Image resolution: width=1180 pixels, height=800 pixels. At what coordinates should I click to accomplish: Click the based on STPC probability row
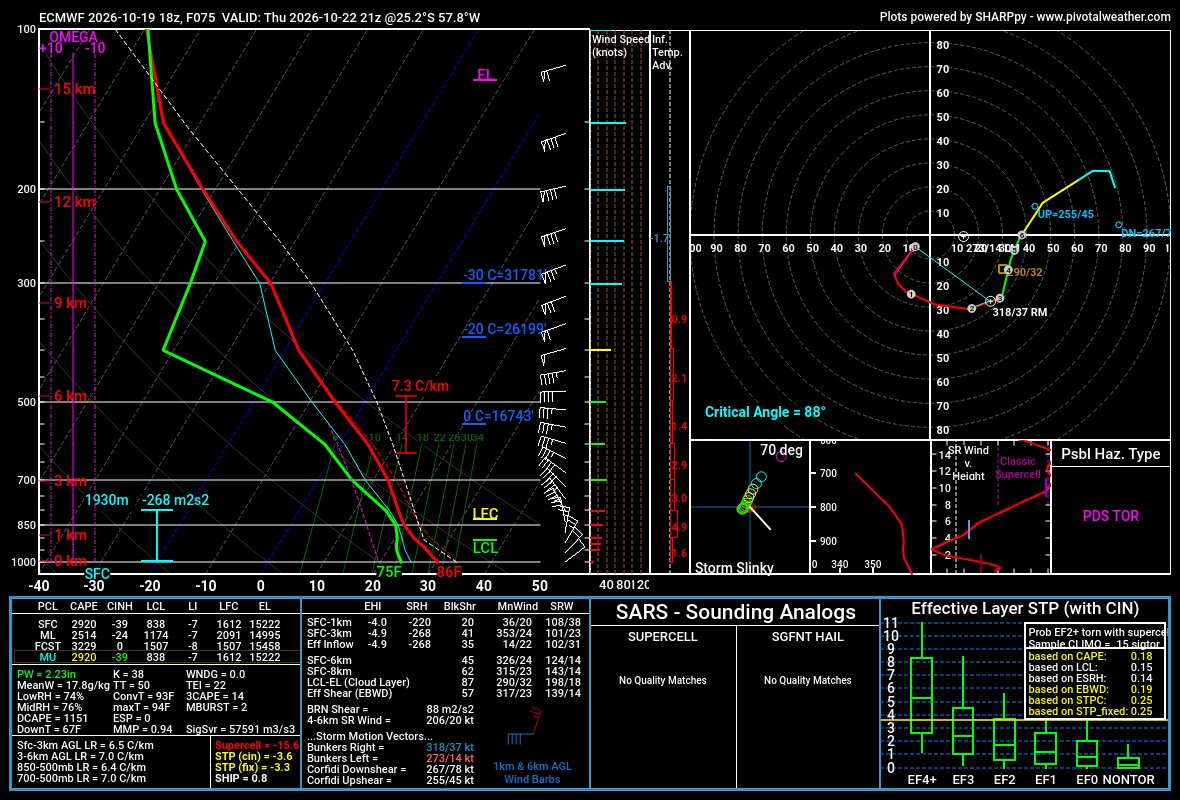[1090, 700]
